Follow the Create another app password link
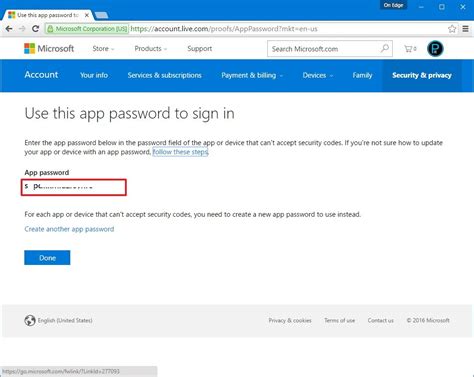 tap(69, 229)
